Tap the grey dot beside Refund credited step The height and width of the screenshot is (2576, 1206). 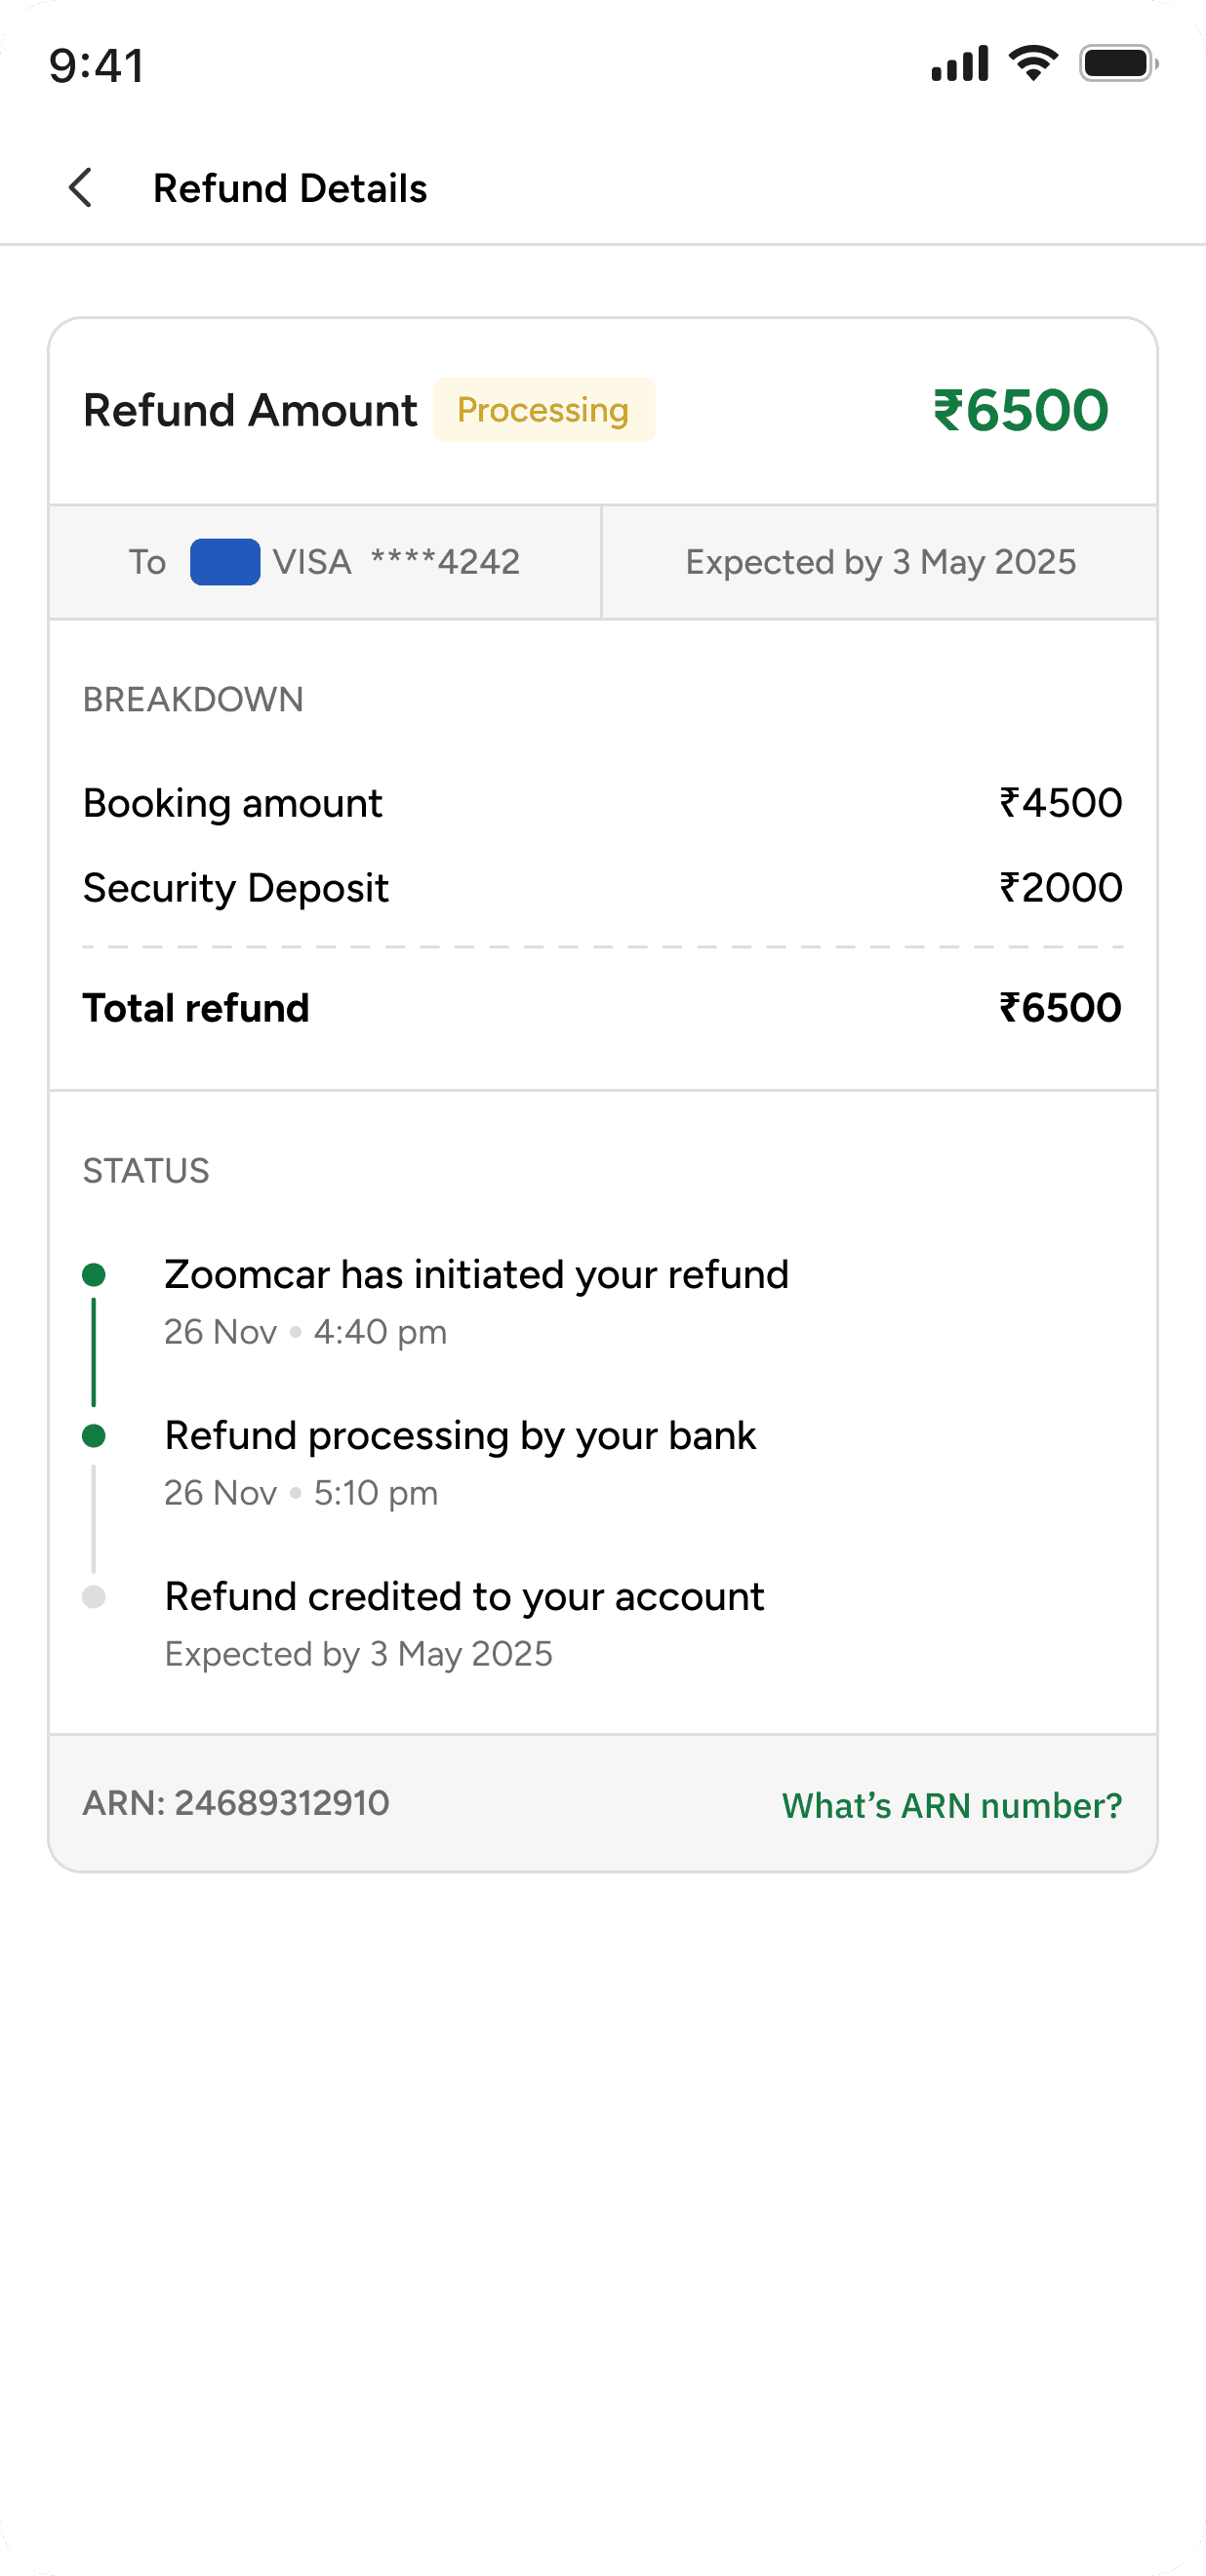pyautogui.click(x=94, y=1597)
